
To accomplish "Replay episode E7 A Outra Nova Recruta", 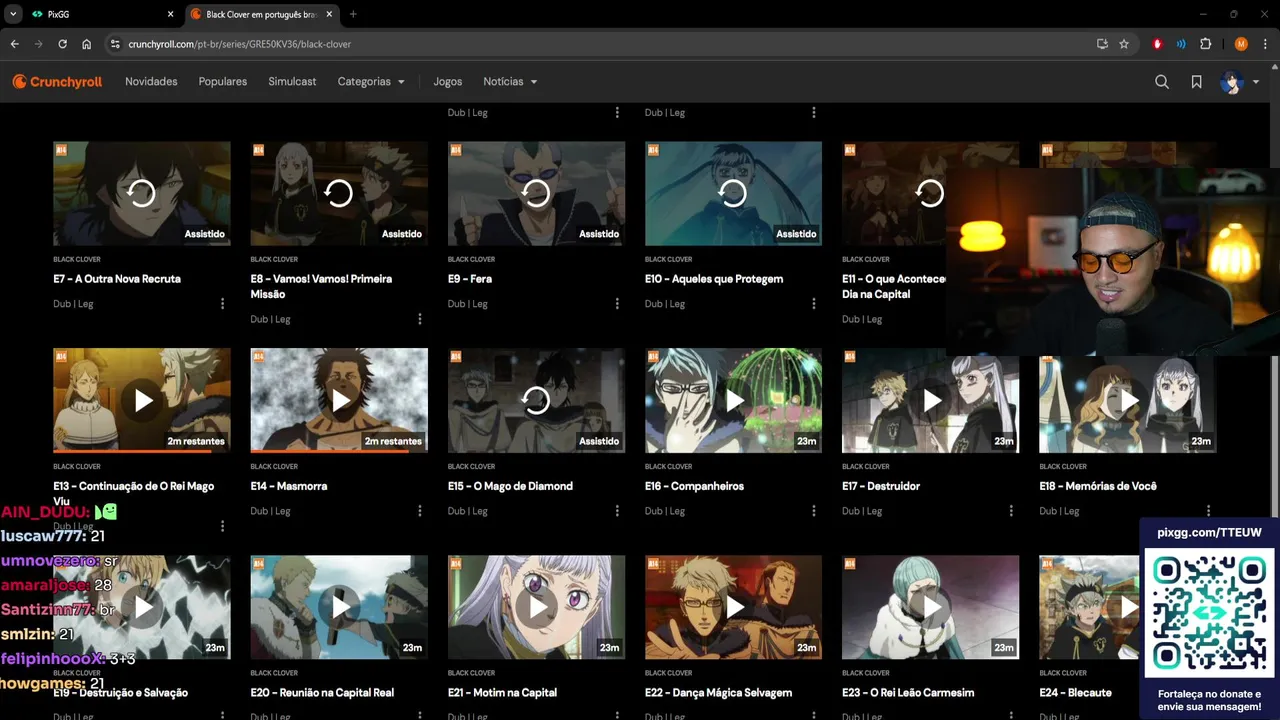I will click(x=142, y=193).
